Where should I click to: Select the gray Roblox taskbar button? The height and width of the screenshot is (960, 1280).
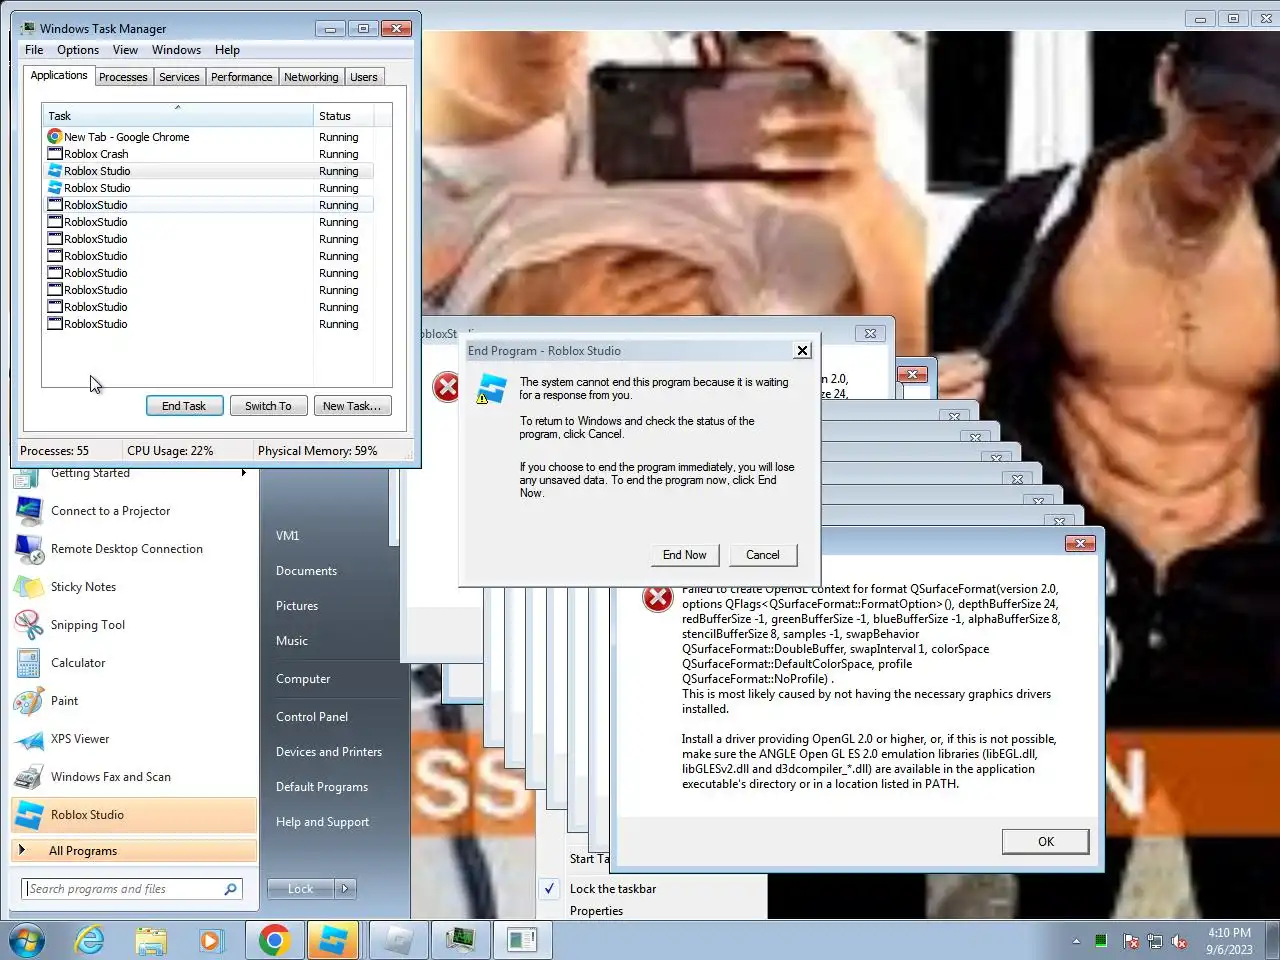[398, 940]
